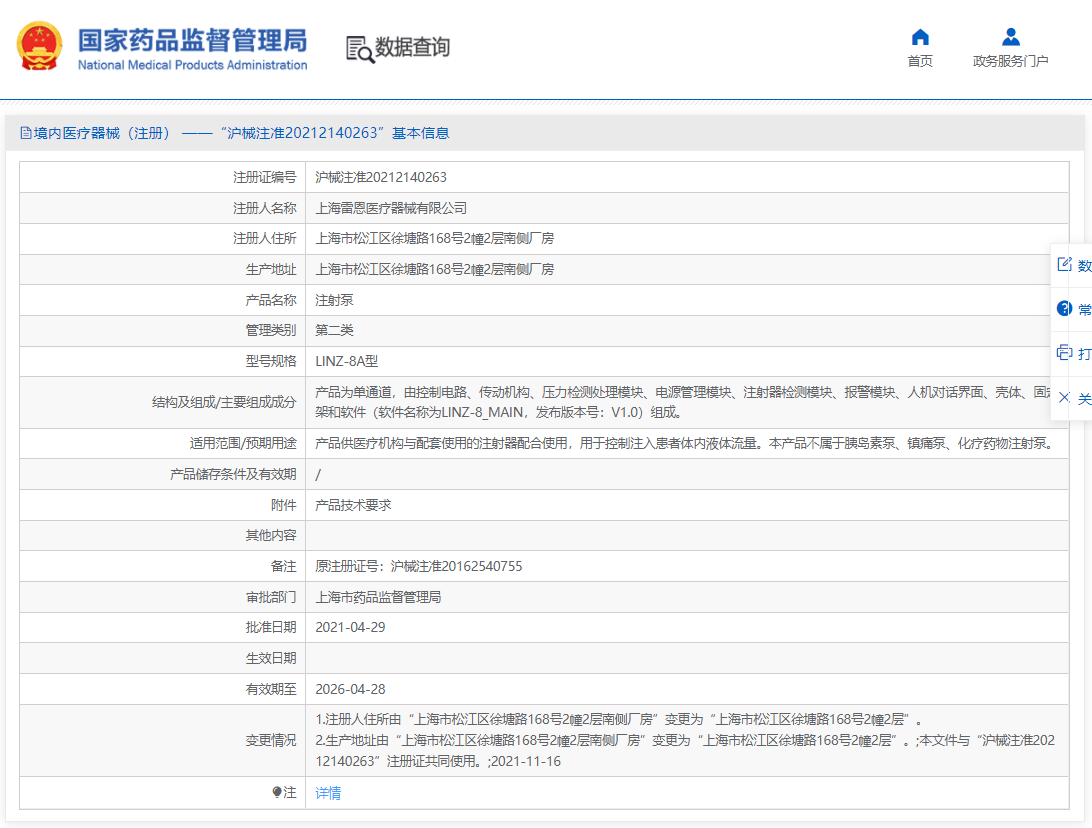This screenshot has width=1092, height=828.
Task: Click the 附件 row label
Action: [x=283, y=506]
